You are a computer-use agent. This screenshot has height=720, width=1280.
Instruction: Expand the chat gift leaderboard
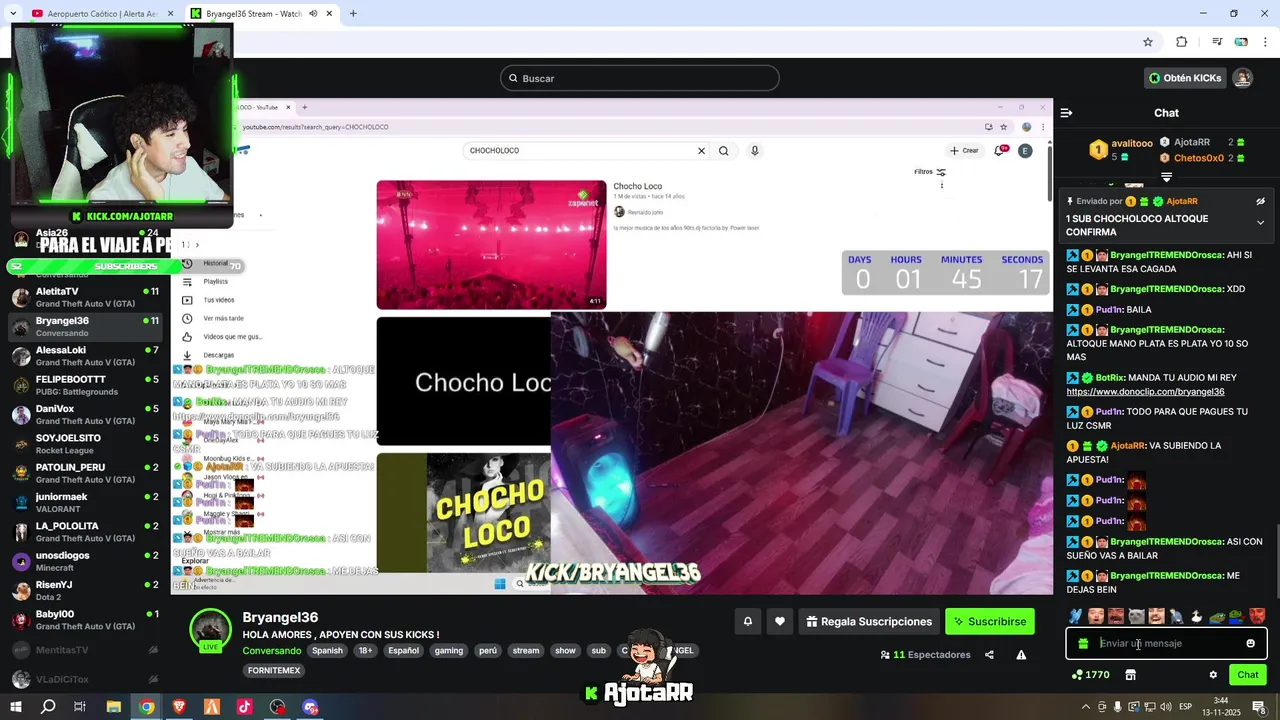pos(1166,177)
